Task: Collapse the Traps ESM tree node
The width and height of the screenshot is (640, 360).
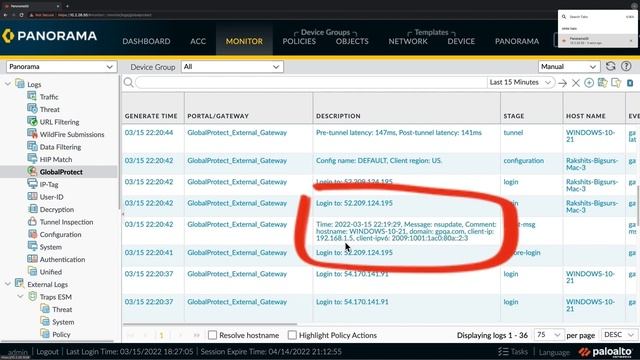Action: coord(20,297)
